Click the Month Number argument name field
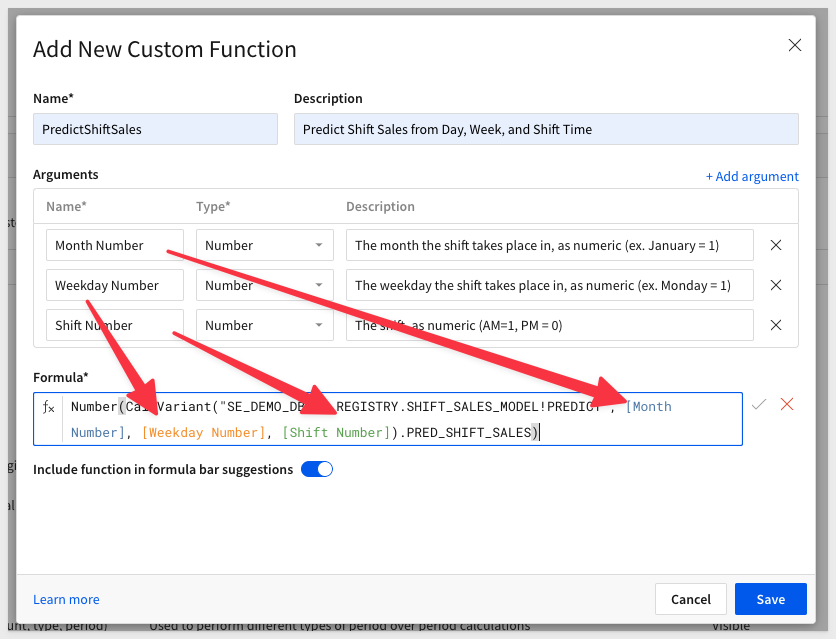Viewport: 836px width, 639px height. pyautogui.click(x=115, y=245)
